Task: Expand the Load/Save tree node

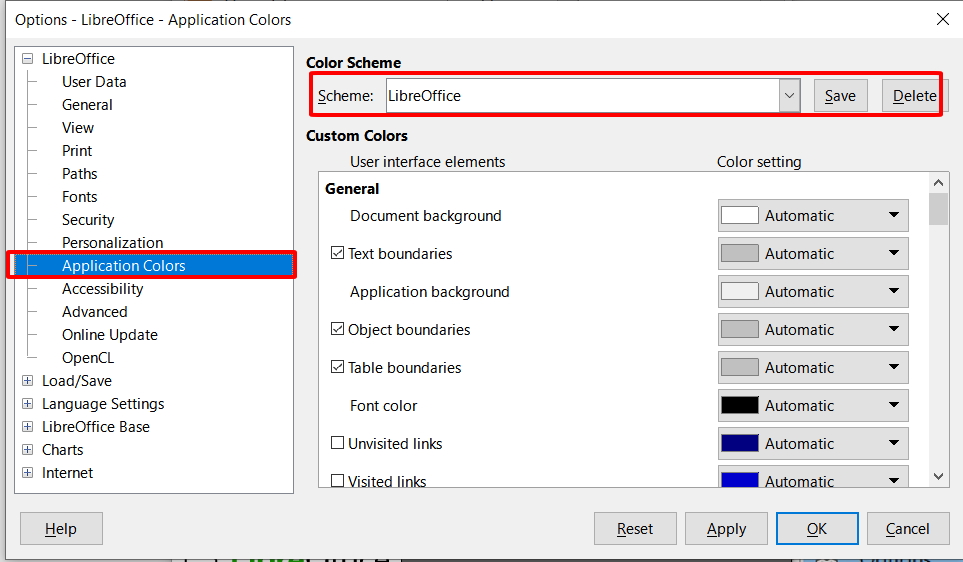Action: click(x=28, y=381)
